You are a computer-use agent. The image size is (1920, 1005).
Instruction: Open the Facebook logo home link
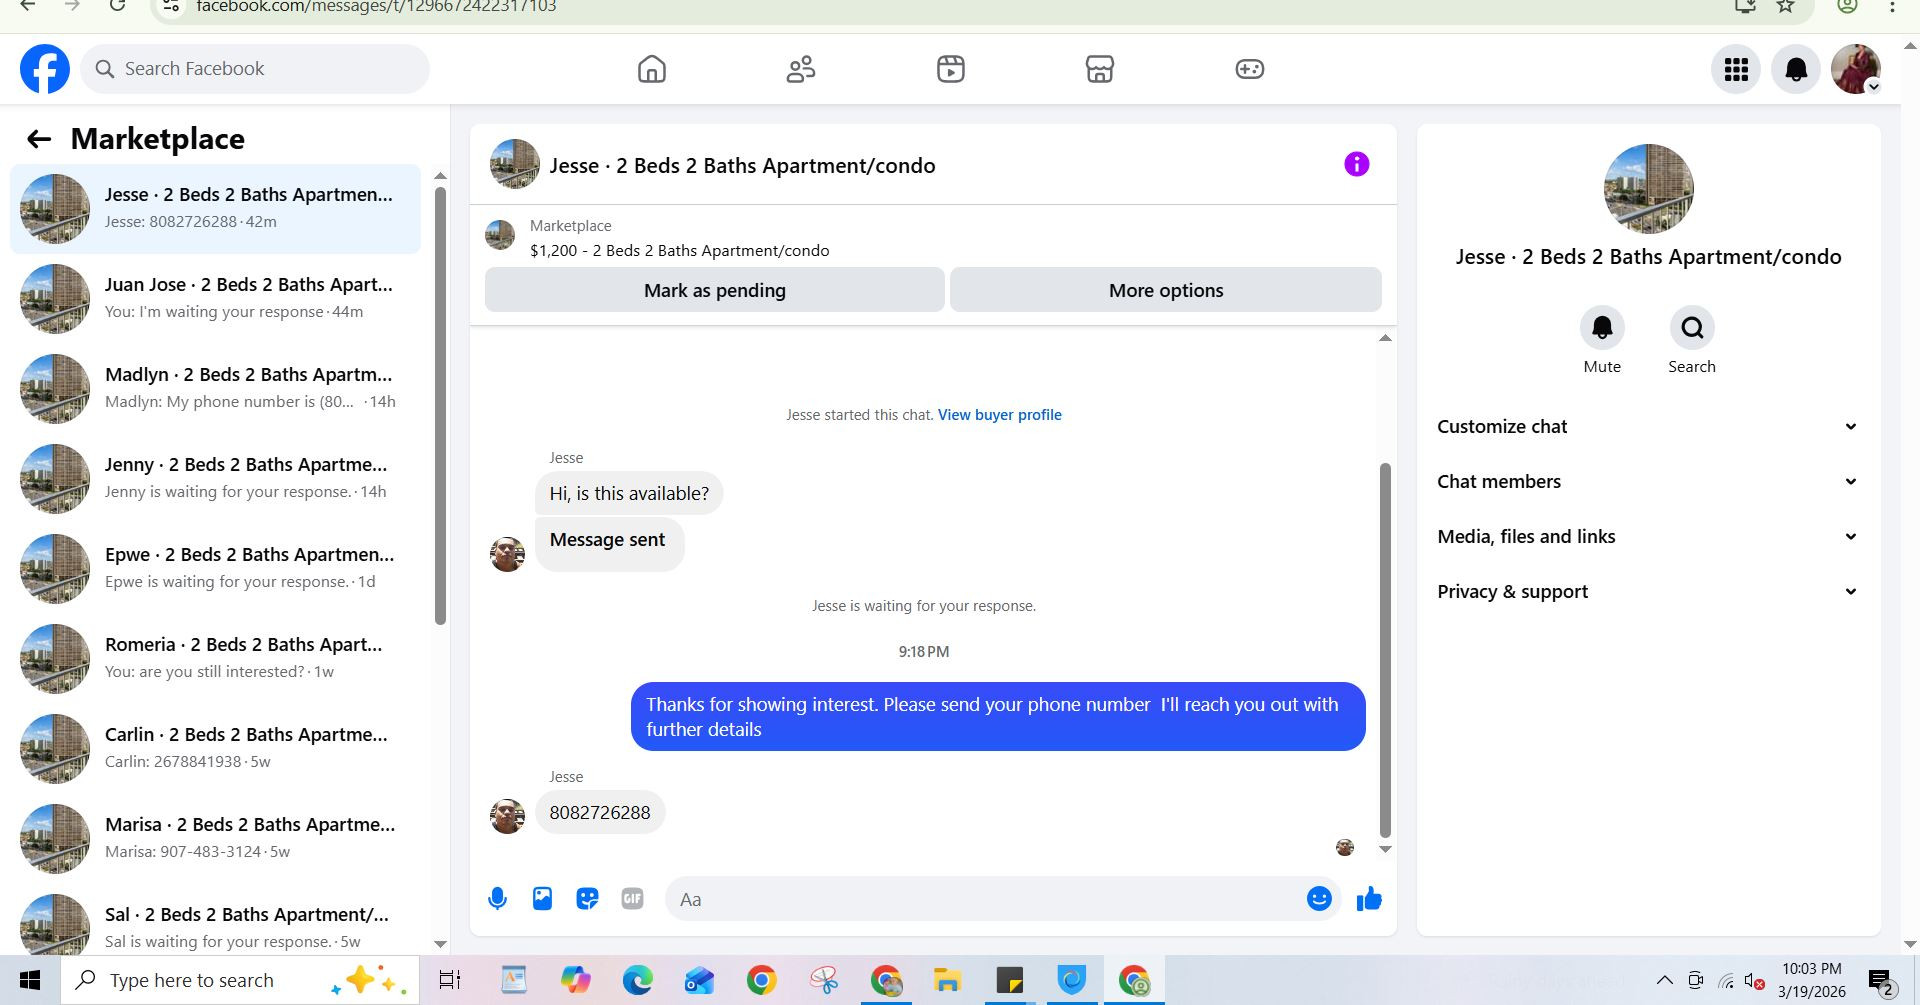(x=45, y=69)
